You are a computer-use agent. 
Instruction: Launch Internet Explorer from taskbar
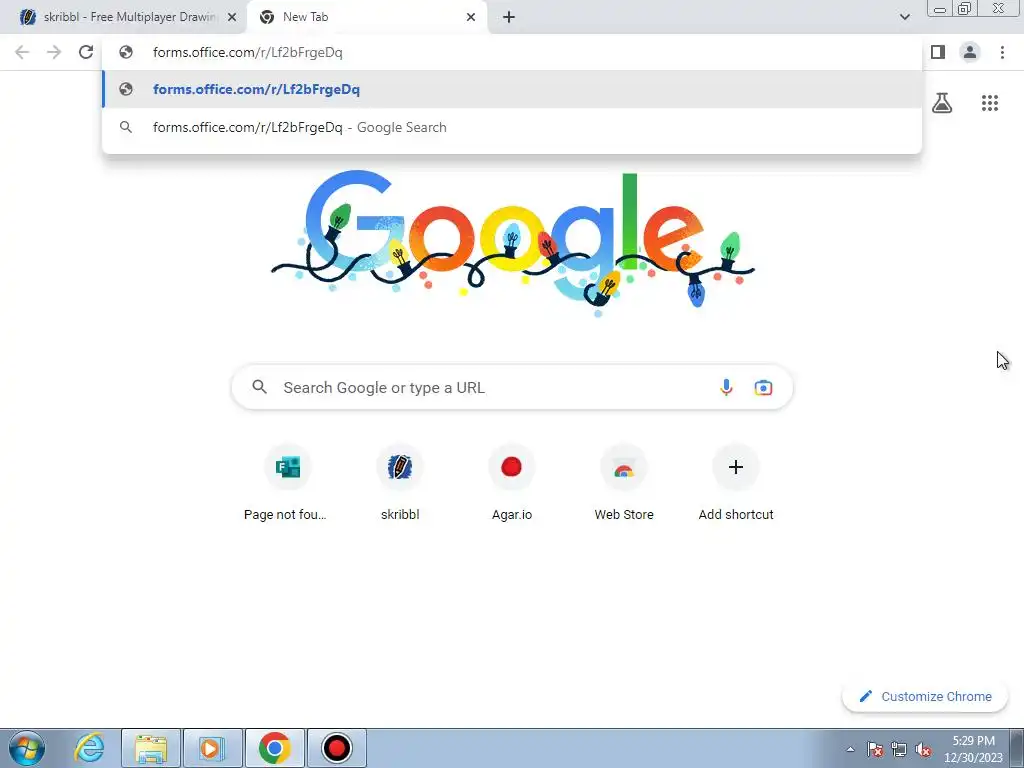(89, 748)
